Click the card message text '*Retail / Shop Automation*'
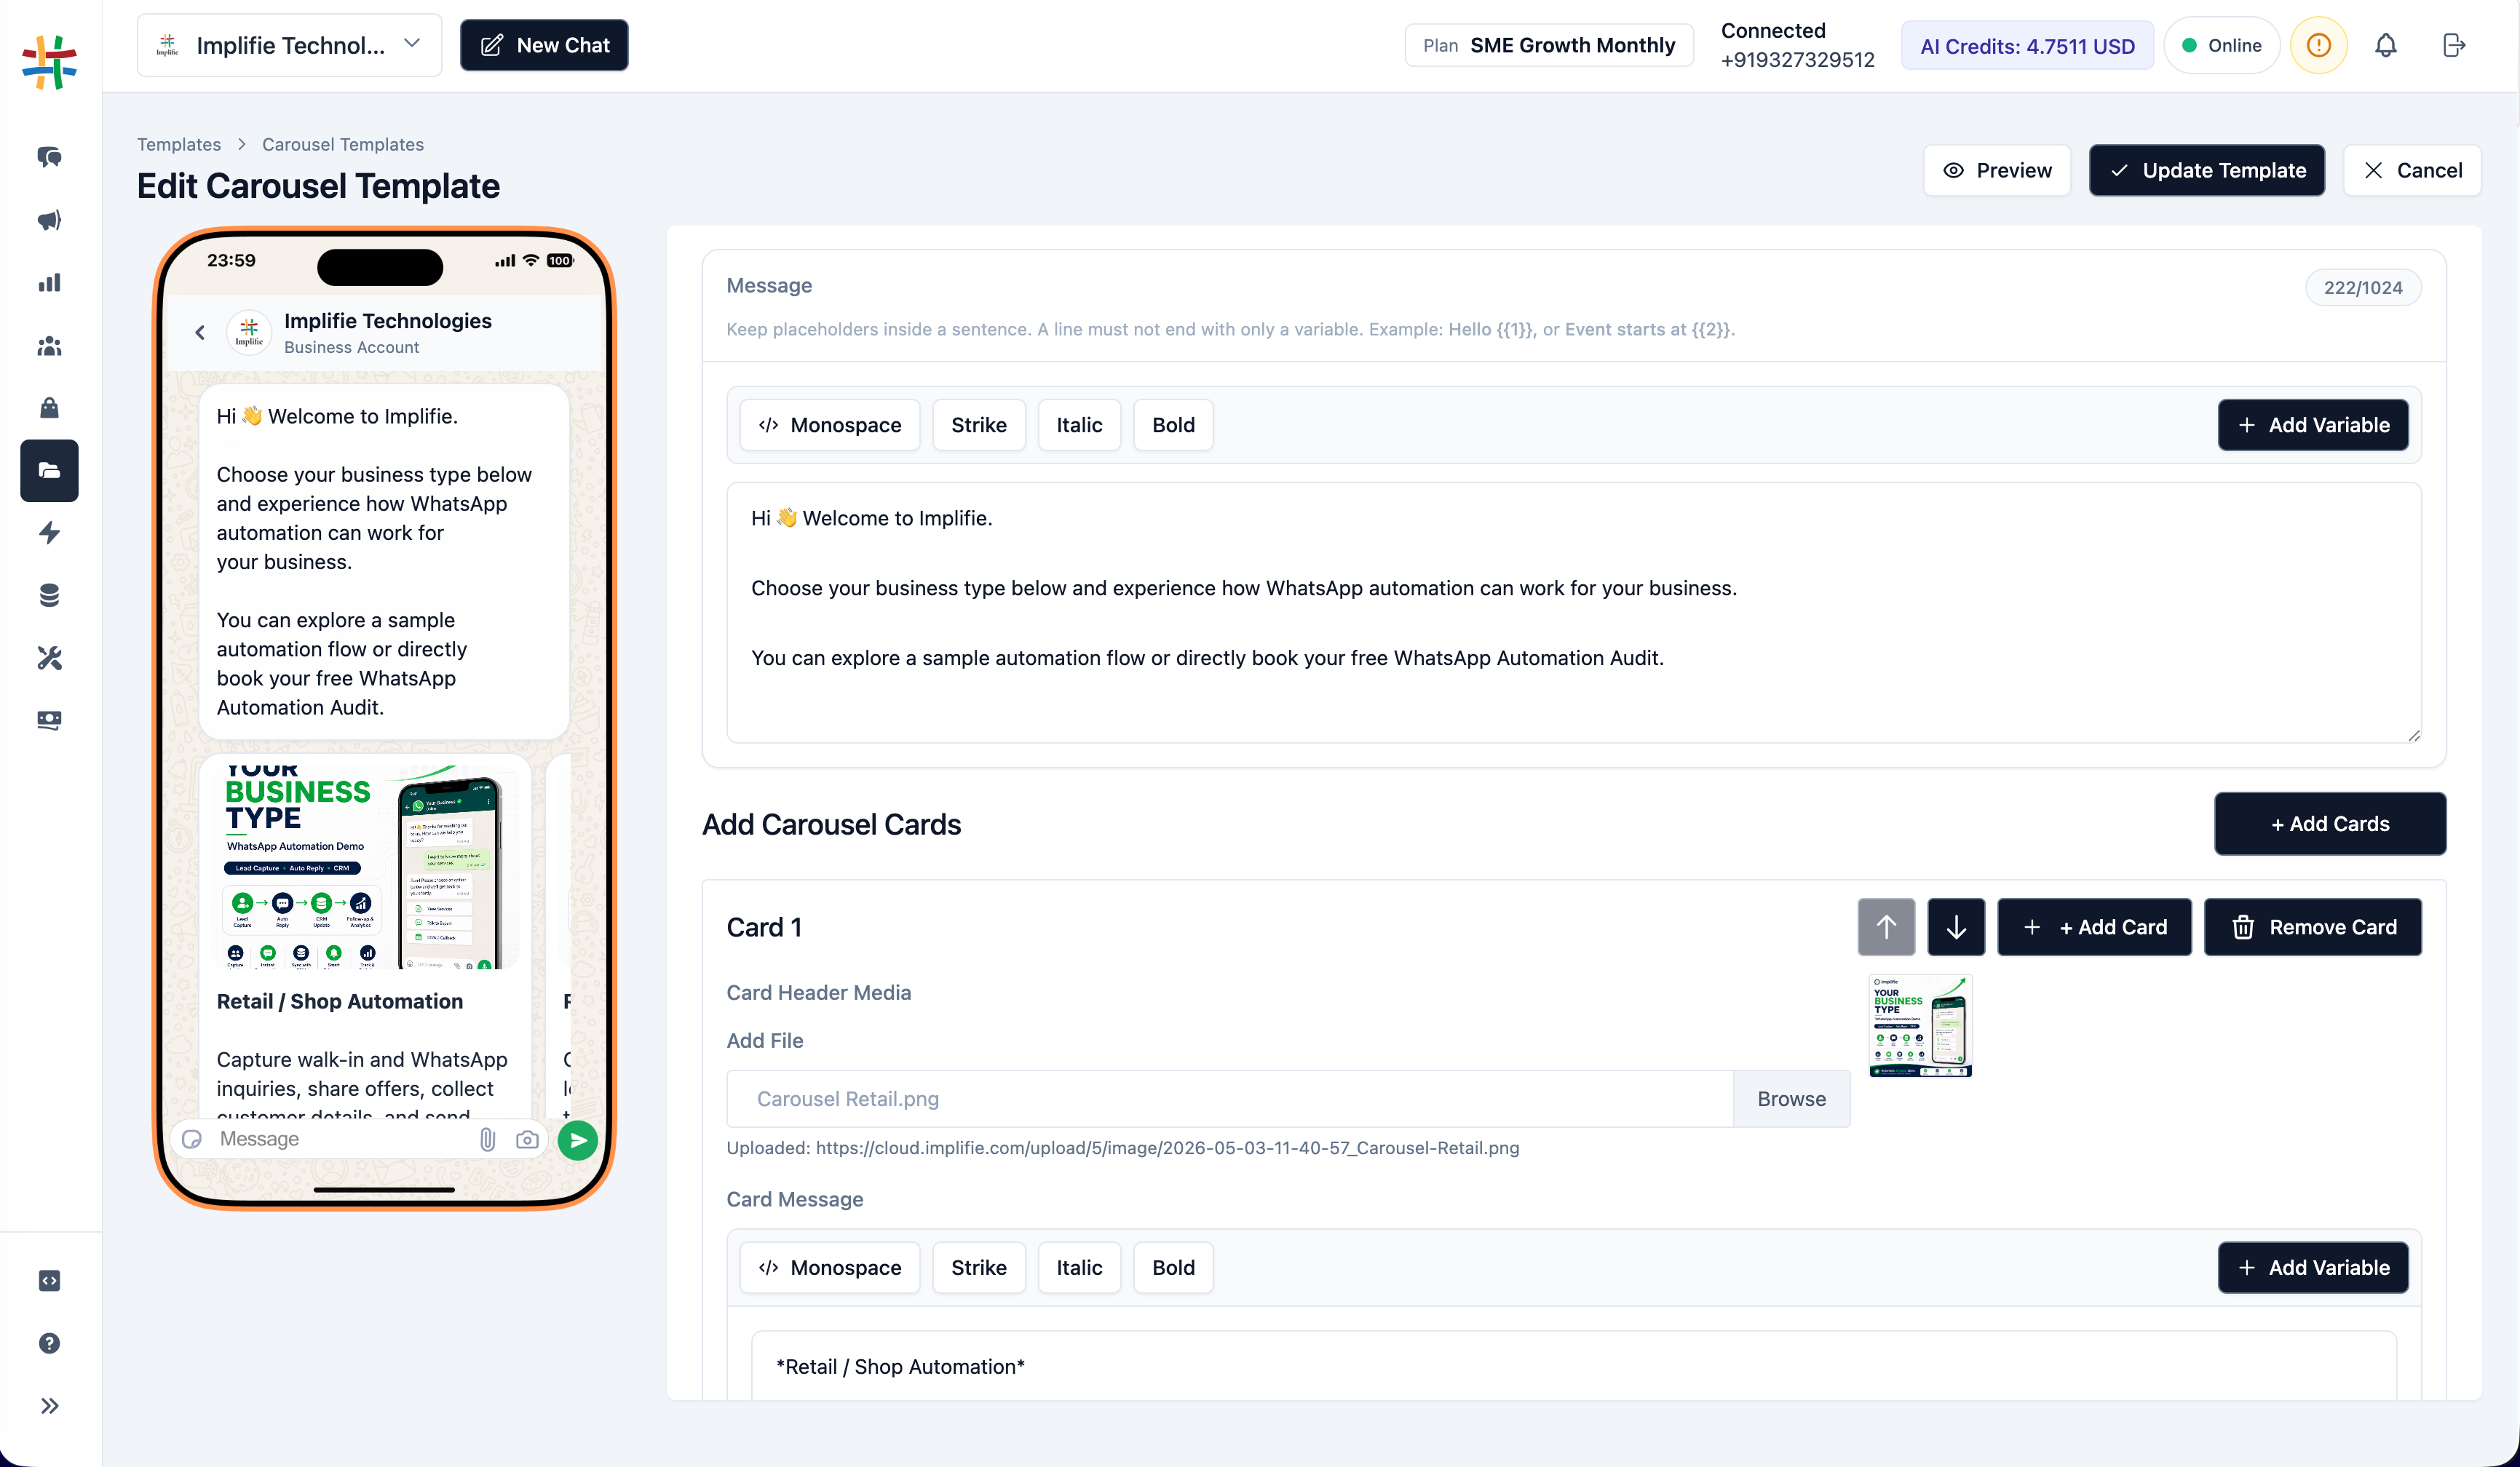 click(x=900, y=1367)
